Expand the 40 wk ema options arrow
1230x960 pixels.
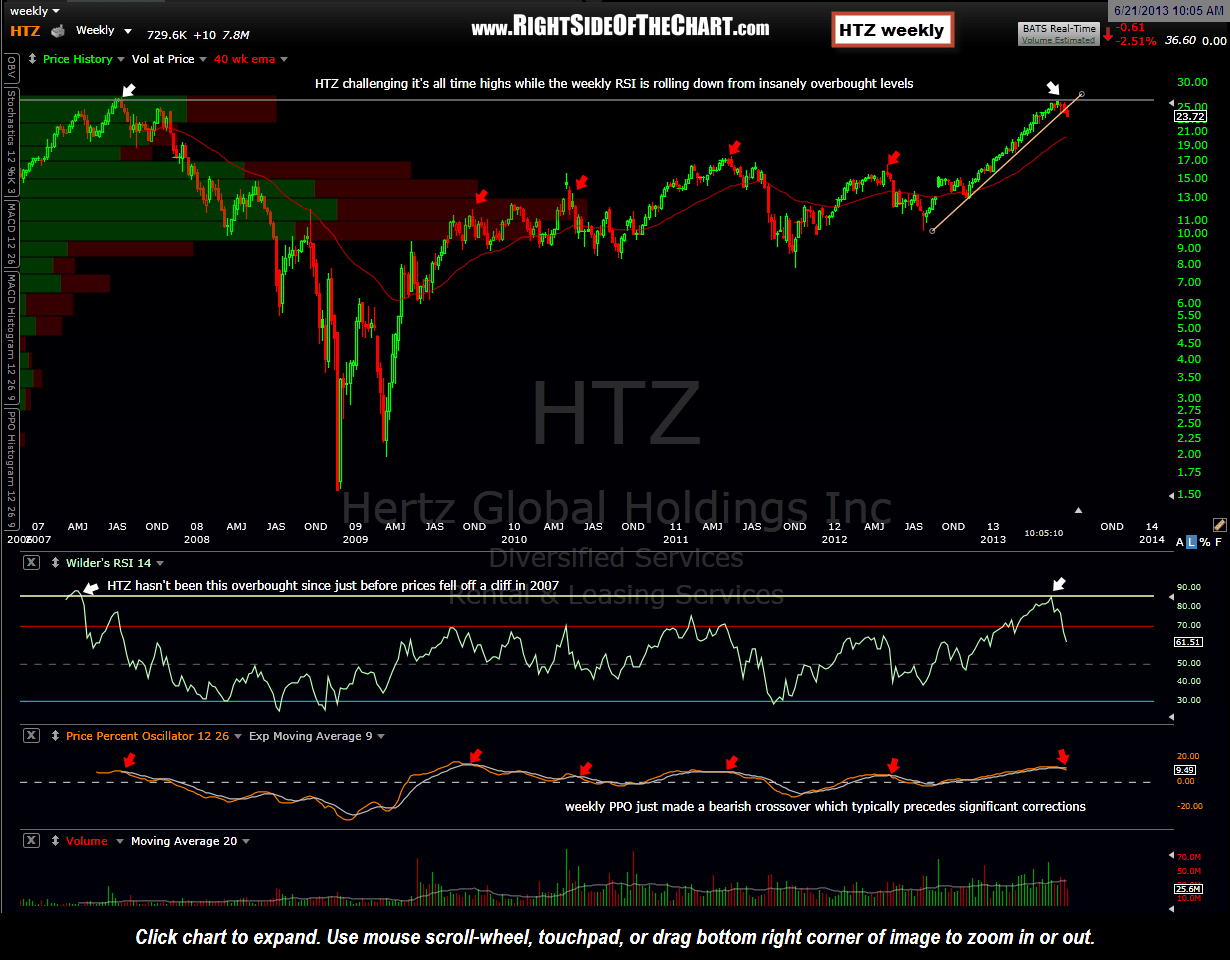284,60
